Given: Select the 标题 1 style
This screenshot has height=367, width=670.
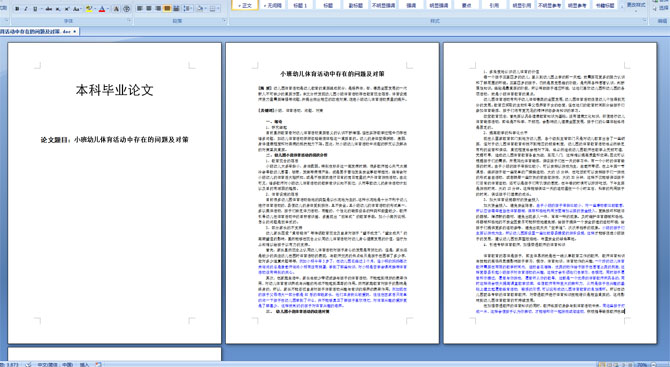Looking at the screenshot, I should [x=300, y=5].
